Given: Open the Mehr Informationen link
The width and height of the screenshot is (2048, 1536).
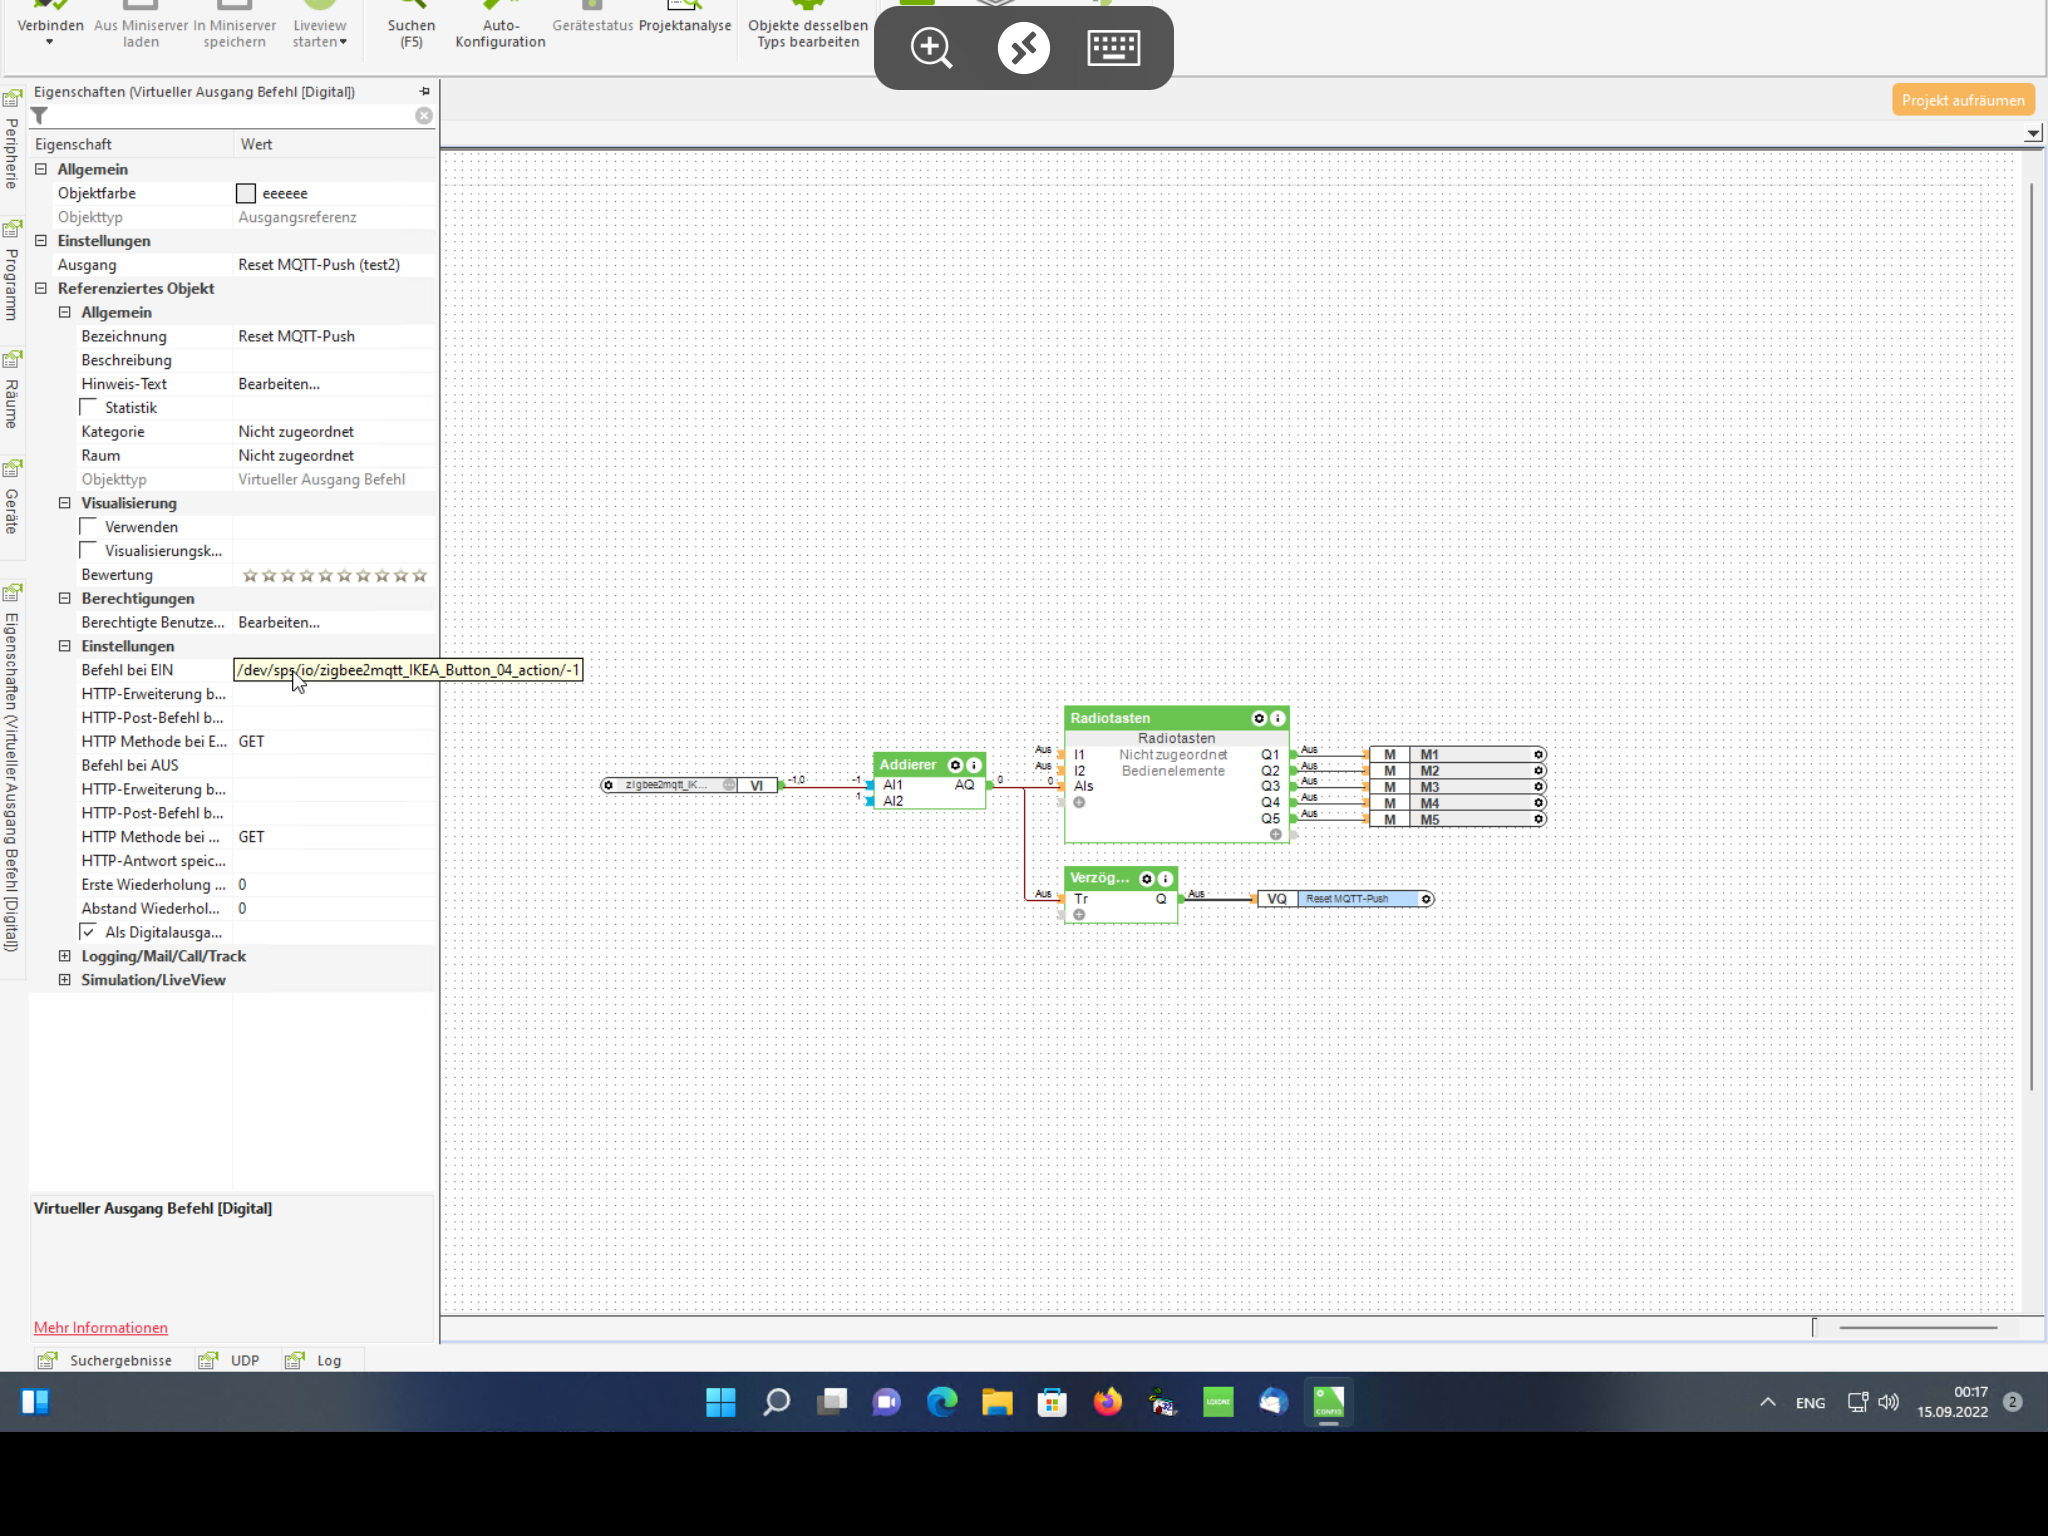Looking at the screenshot, I should click(101, 1327).
